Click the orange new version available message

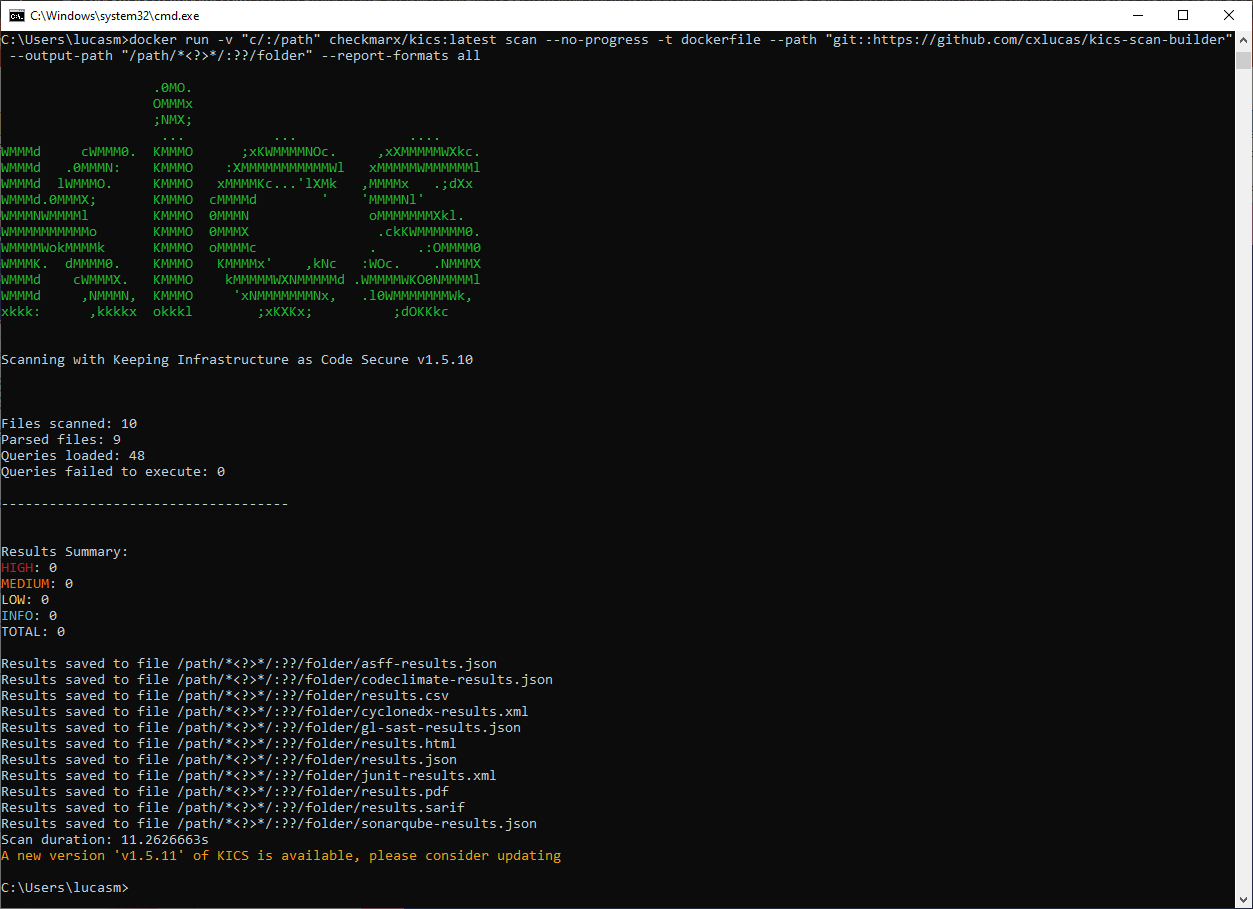point(281,856)
